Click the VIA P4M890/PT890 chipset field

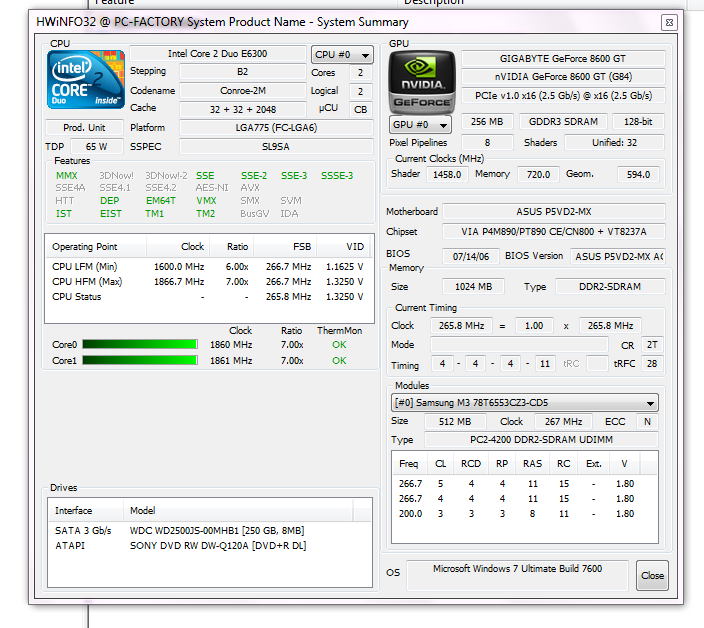(x=554, y=232)
